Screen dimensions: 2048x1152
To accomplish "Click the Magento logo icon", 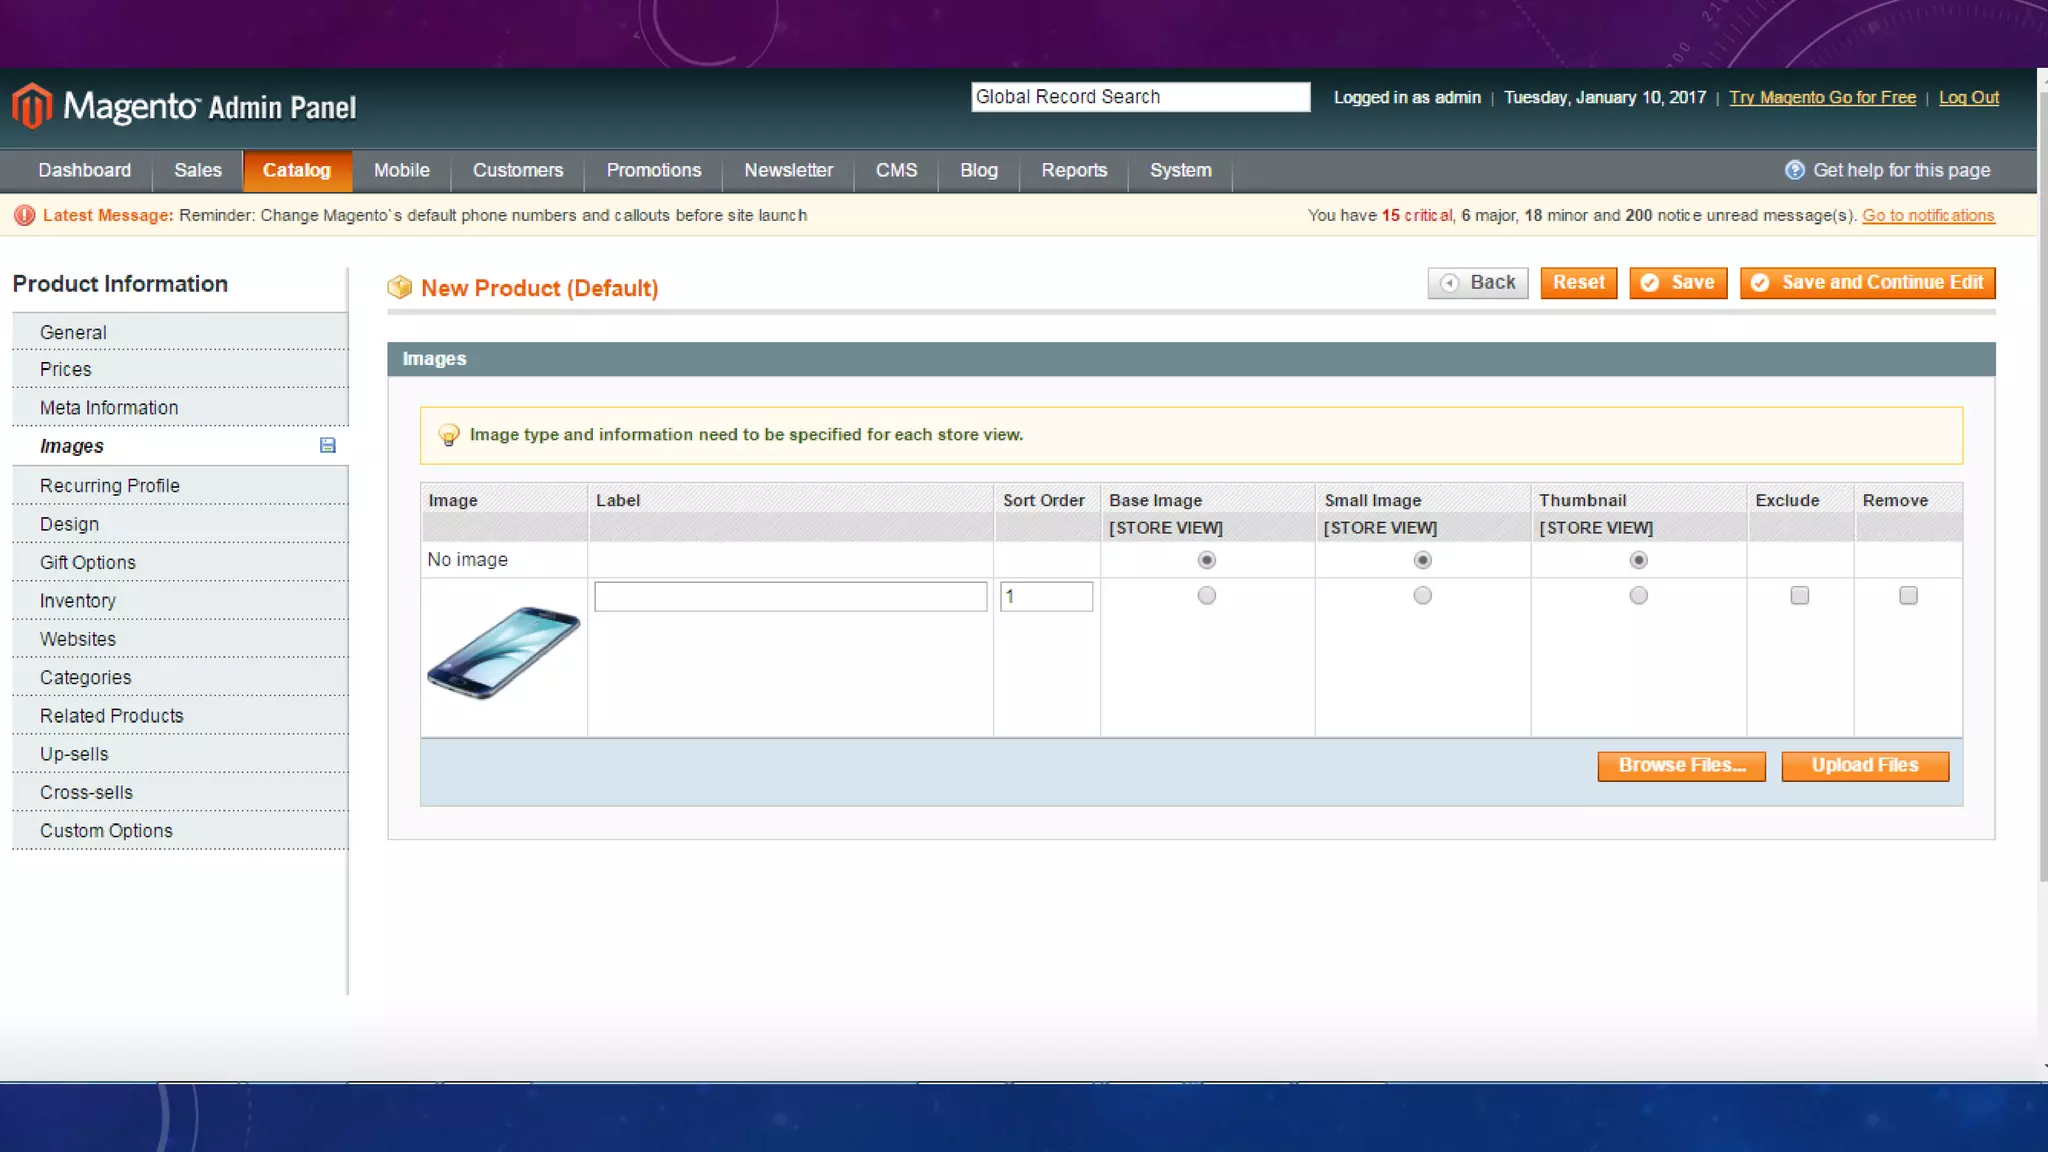I will 32,106.
